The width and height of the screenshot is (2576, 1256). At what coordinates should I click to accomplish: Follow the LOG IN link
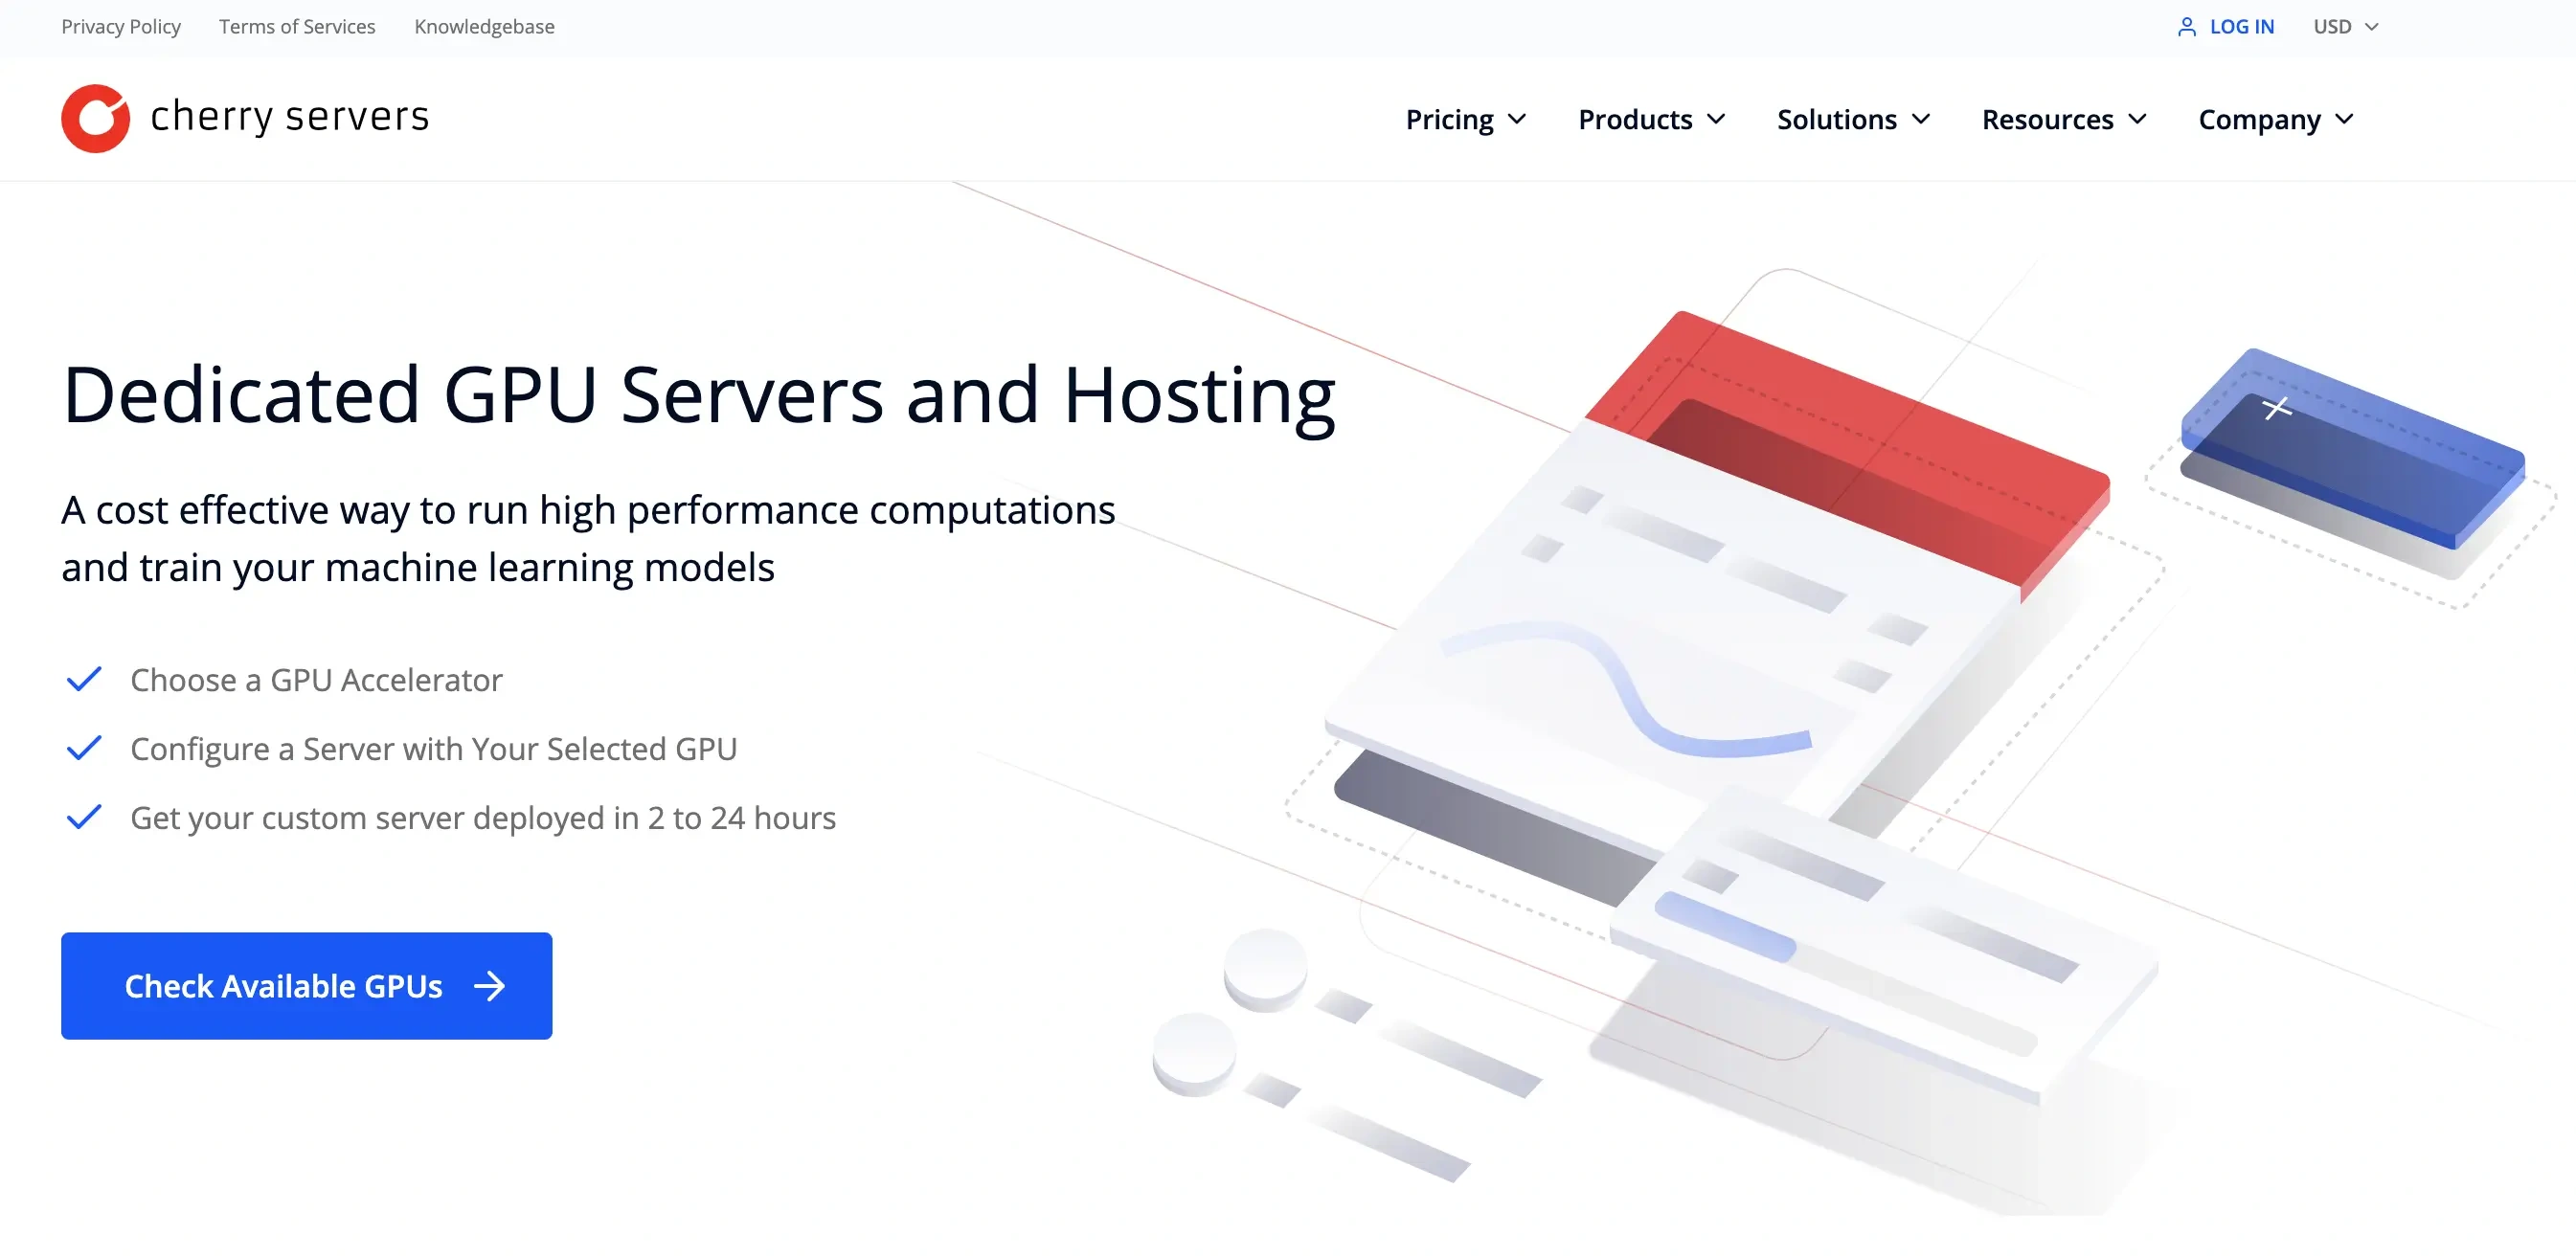coord(2241,27)
